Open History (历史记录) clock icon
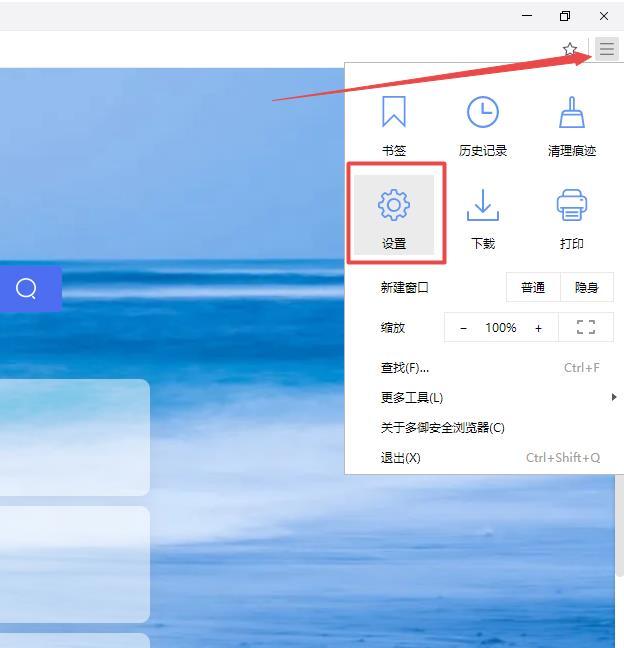624x648 pixels. click(483, 112)
